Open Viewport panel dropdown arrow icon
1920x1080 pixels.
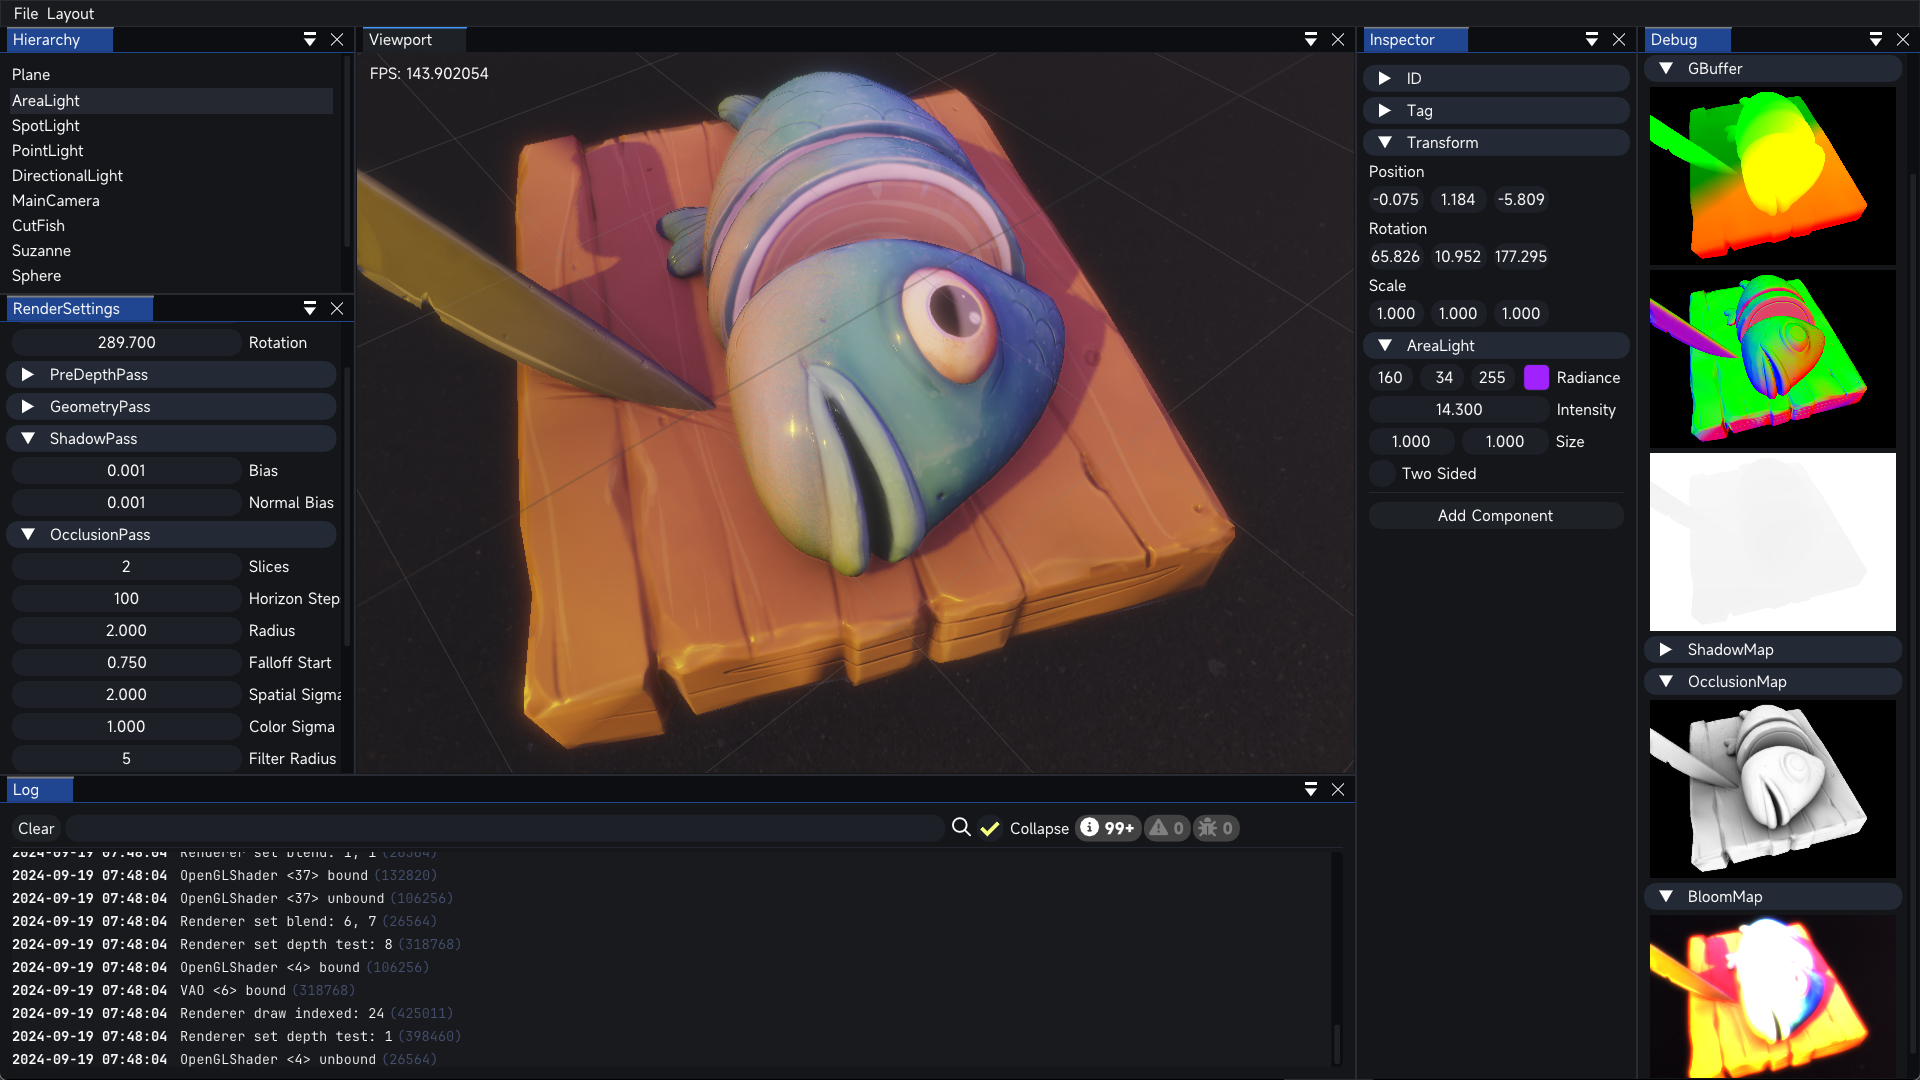coord(1311,40)
